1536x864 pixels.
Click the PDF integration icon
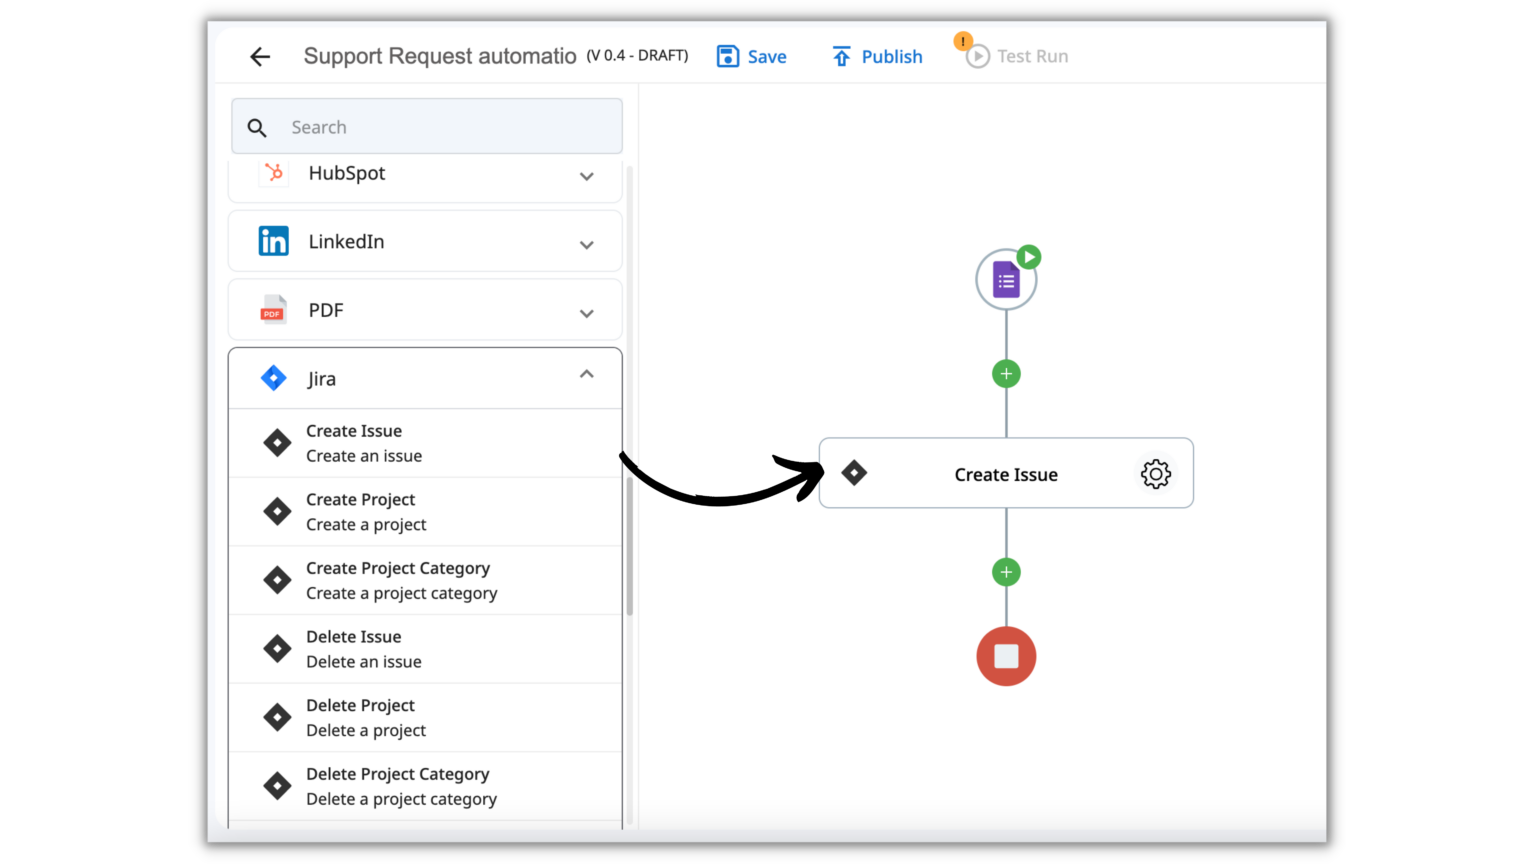[x=272, y=310]
